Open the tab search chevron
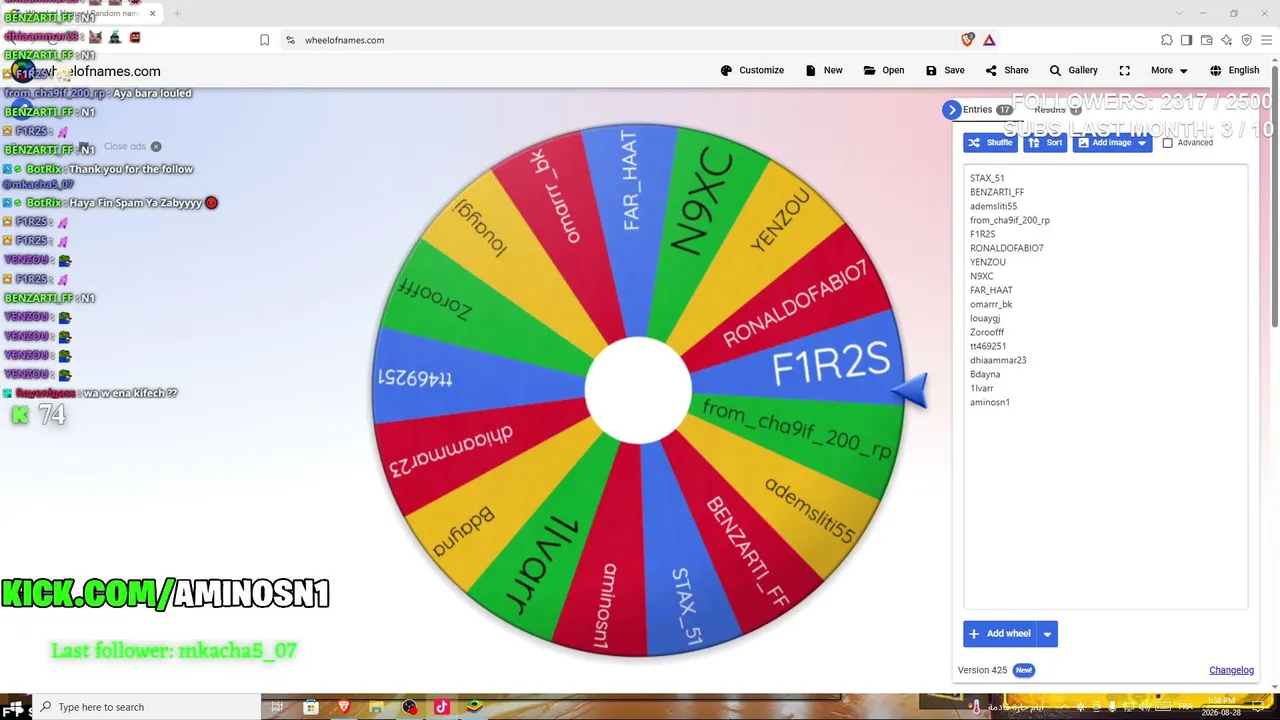This screenshot has height=720, width=1280. (1178, 13)
